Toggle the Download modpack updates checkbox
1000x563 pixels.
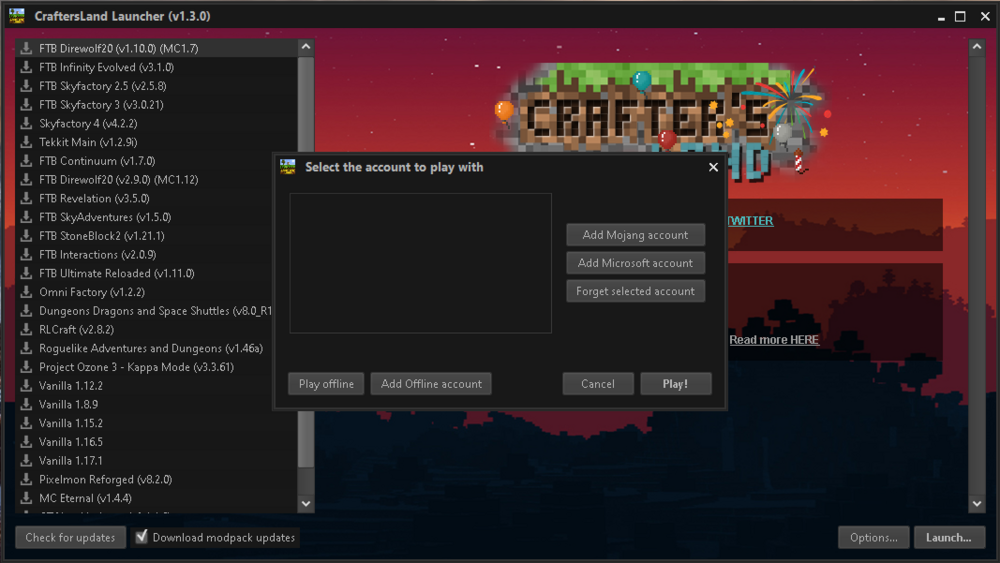pos(141,537)
